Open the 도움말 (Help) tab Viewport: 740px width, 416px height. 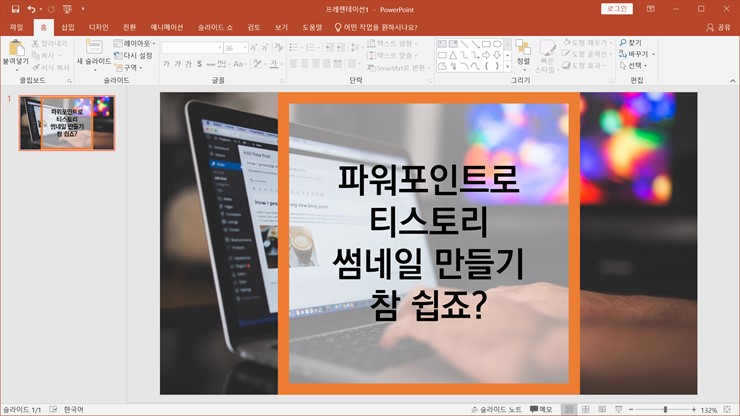(312, 27)
